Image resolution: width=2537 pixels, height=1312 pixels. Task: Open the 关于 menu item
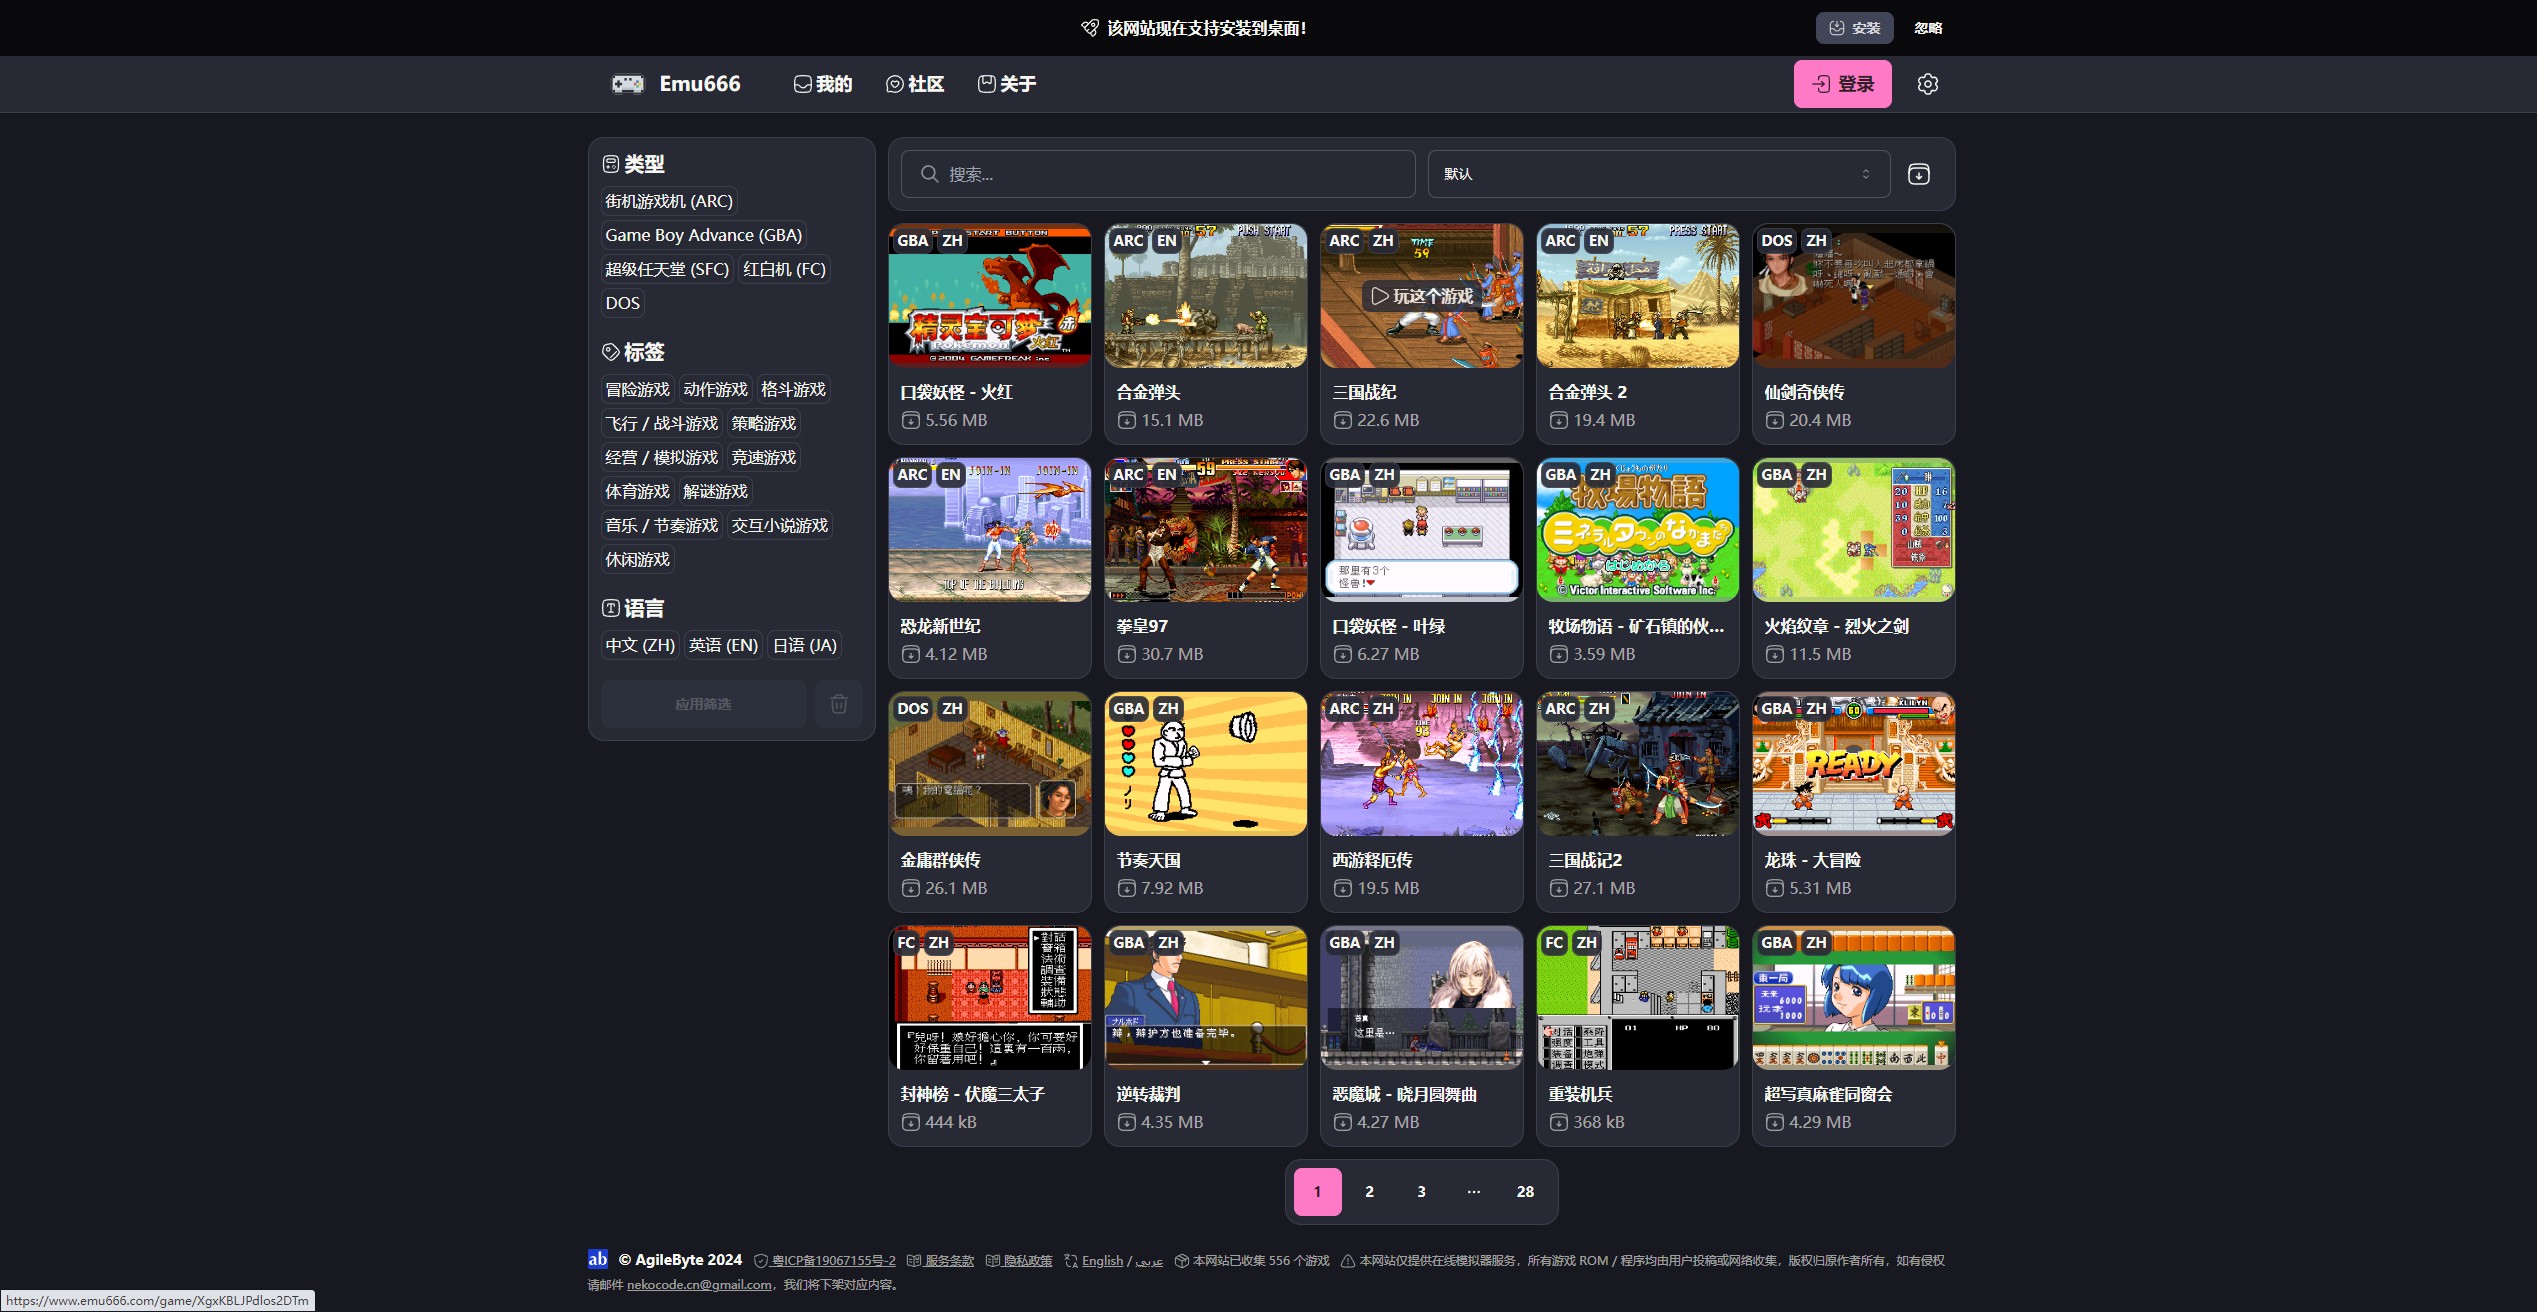tap(1007, 84)
